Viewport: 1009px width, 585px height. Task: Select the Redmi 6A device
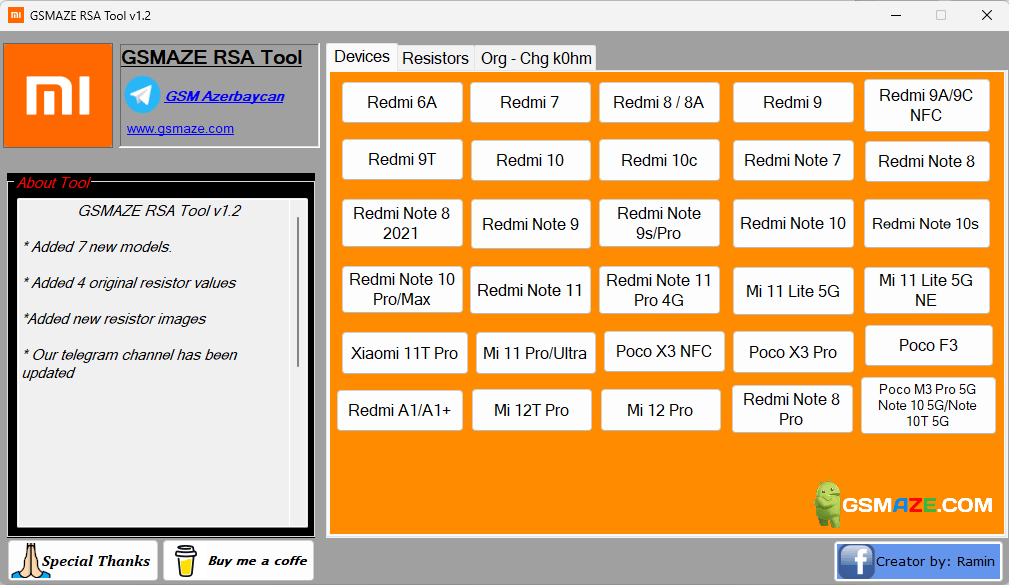(x=401, y=102)
